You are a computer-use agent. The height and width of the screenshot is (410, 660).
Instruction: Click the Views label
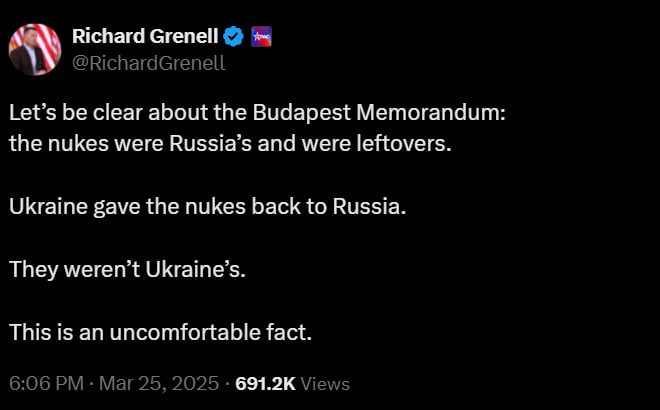[325, 383]
